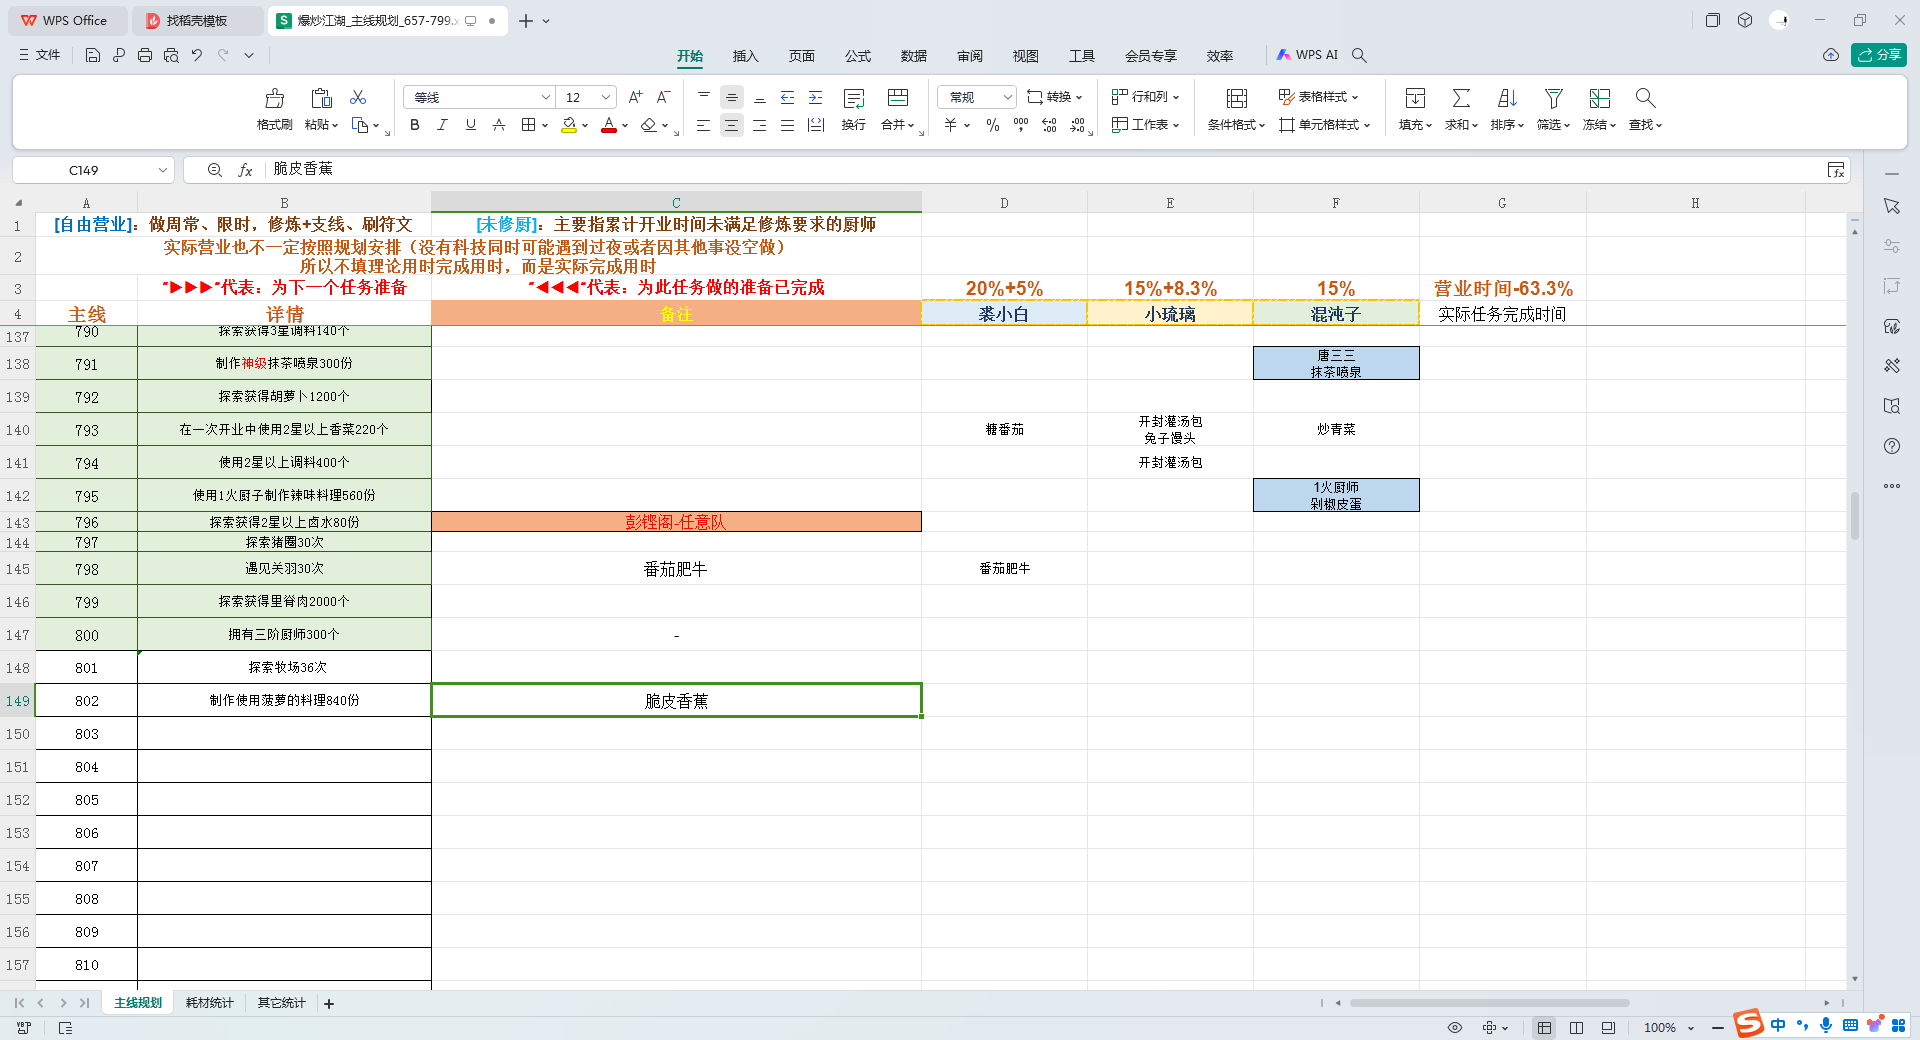
Task: Add a new sheet with plus button
Action: point(329,1003)
